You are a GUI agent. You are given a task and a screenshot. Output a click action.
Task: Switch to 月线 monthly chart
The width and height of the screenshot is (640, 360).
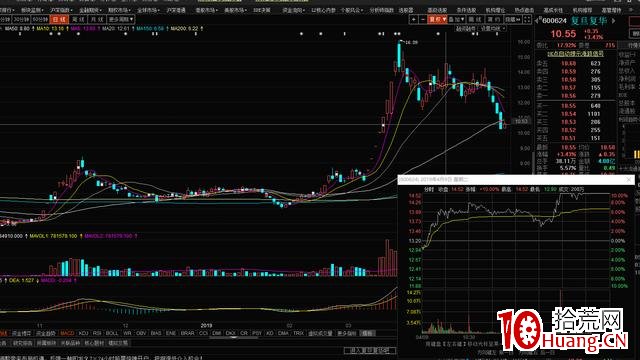point(97,19)
